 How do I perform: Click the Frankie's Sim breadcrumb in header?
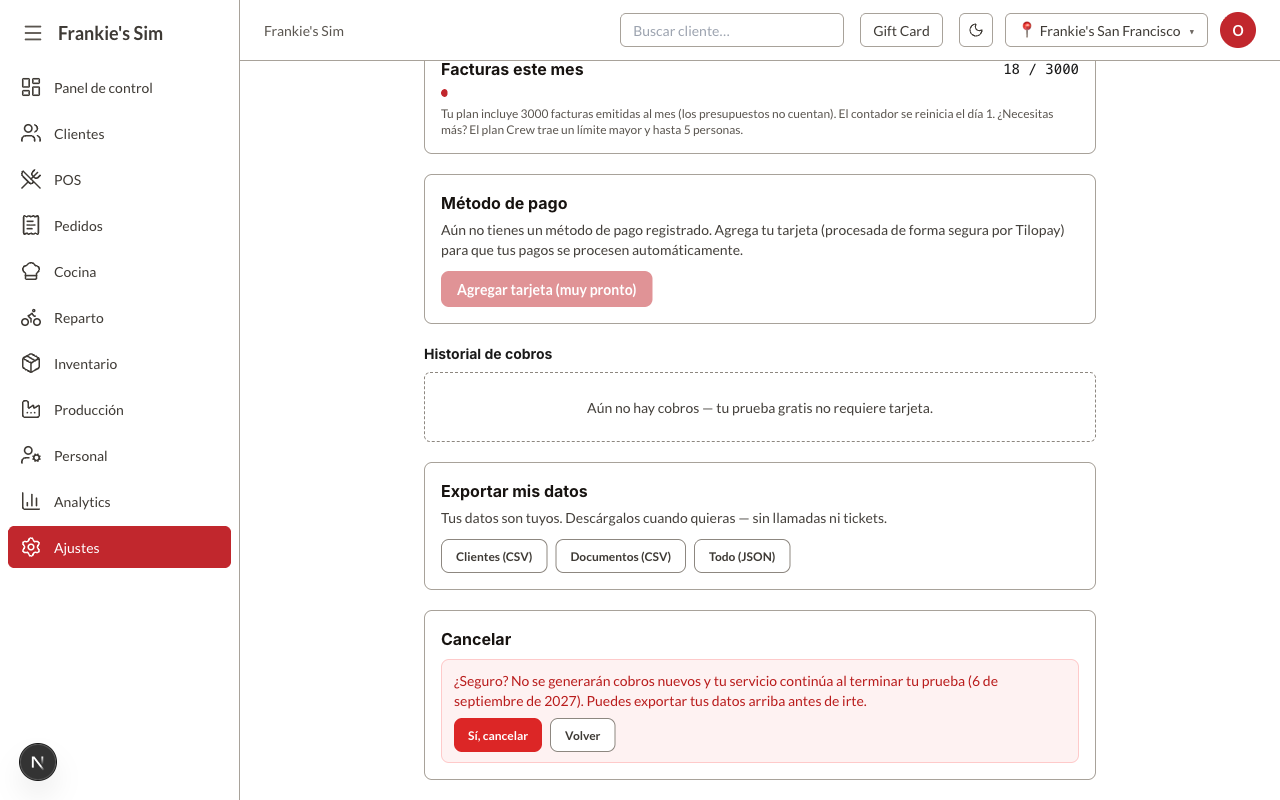(304, 31)
